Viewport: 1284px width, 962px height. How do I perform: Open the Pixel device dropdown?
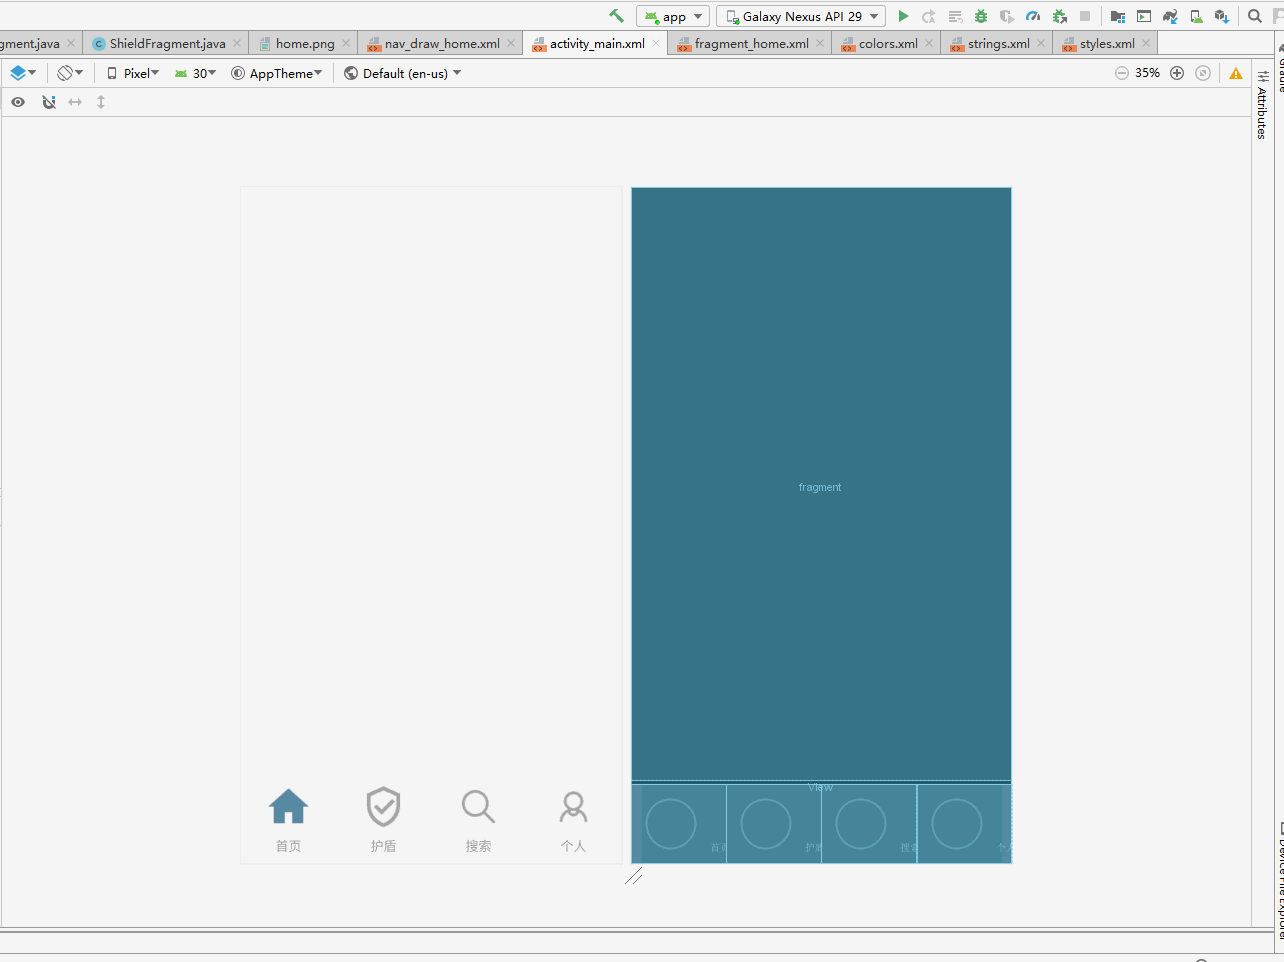click(x=133, y=73)
